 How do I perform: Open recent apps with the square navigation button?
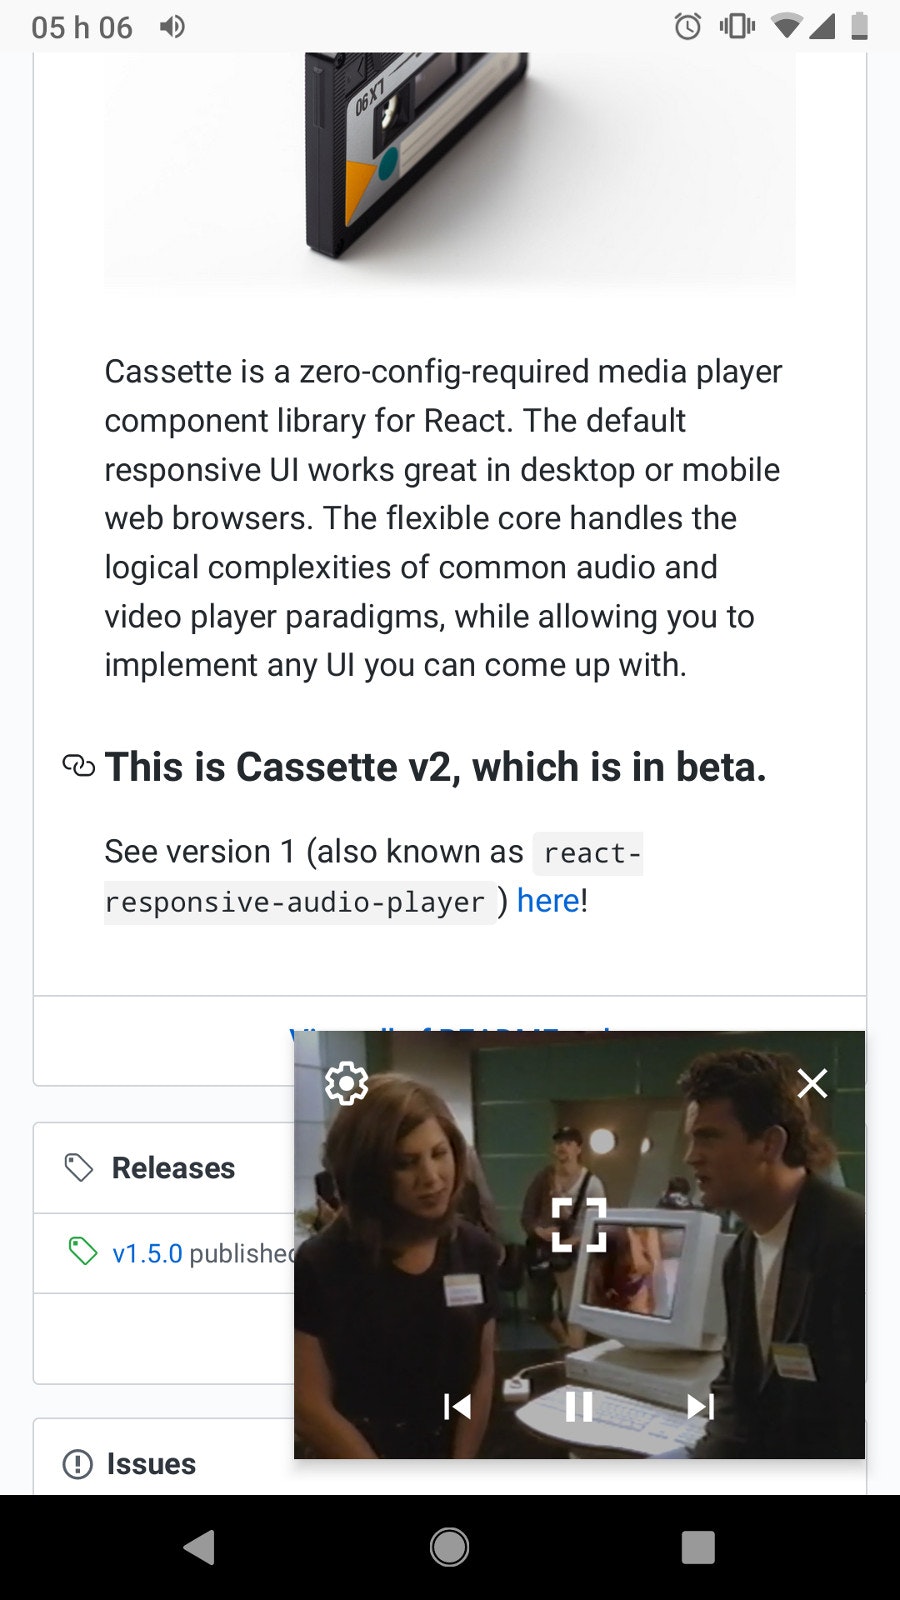tap(697, 1546)
